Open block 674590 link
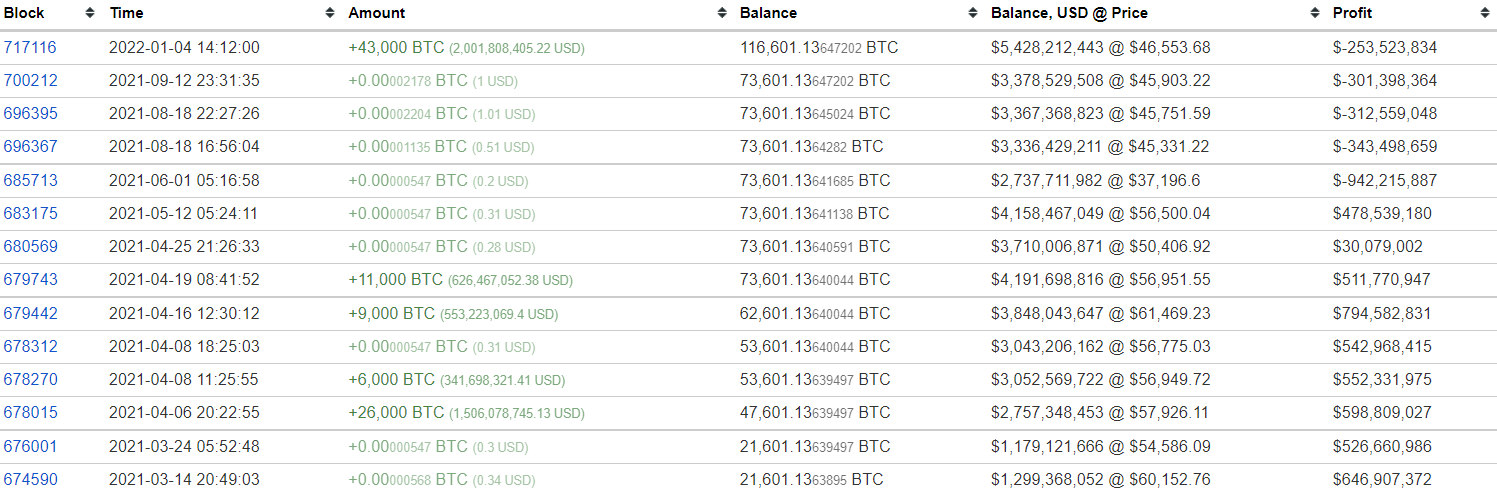The image size is (1497, 495). point(31,479)
